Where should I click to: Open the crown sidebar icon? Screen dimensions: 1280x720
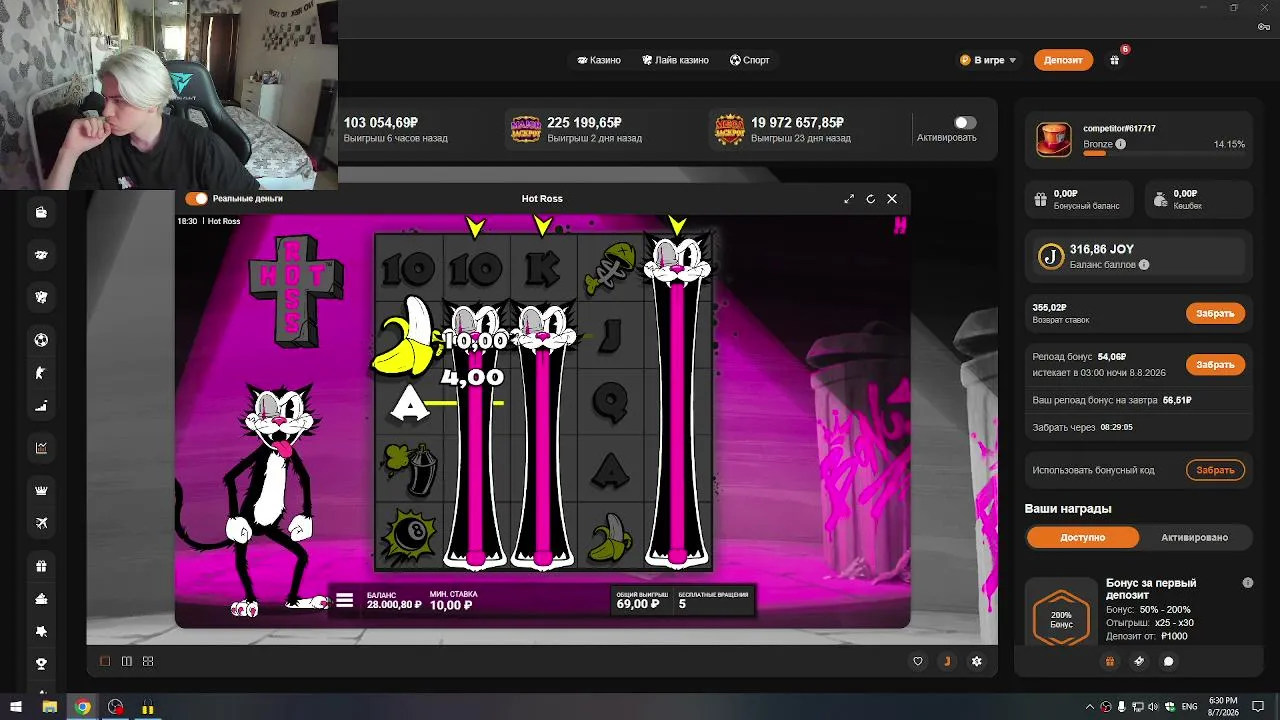[x=41, y=491]
